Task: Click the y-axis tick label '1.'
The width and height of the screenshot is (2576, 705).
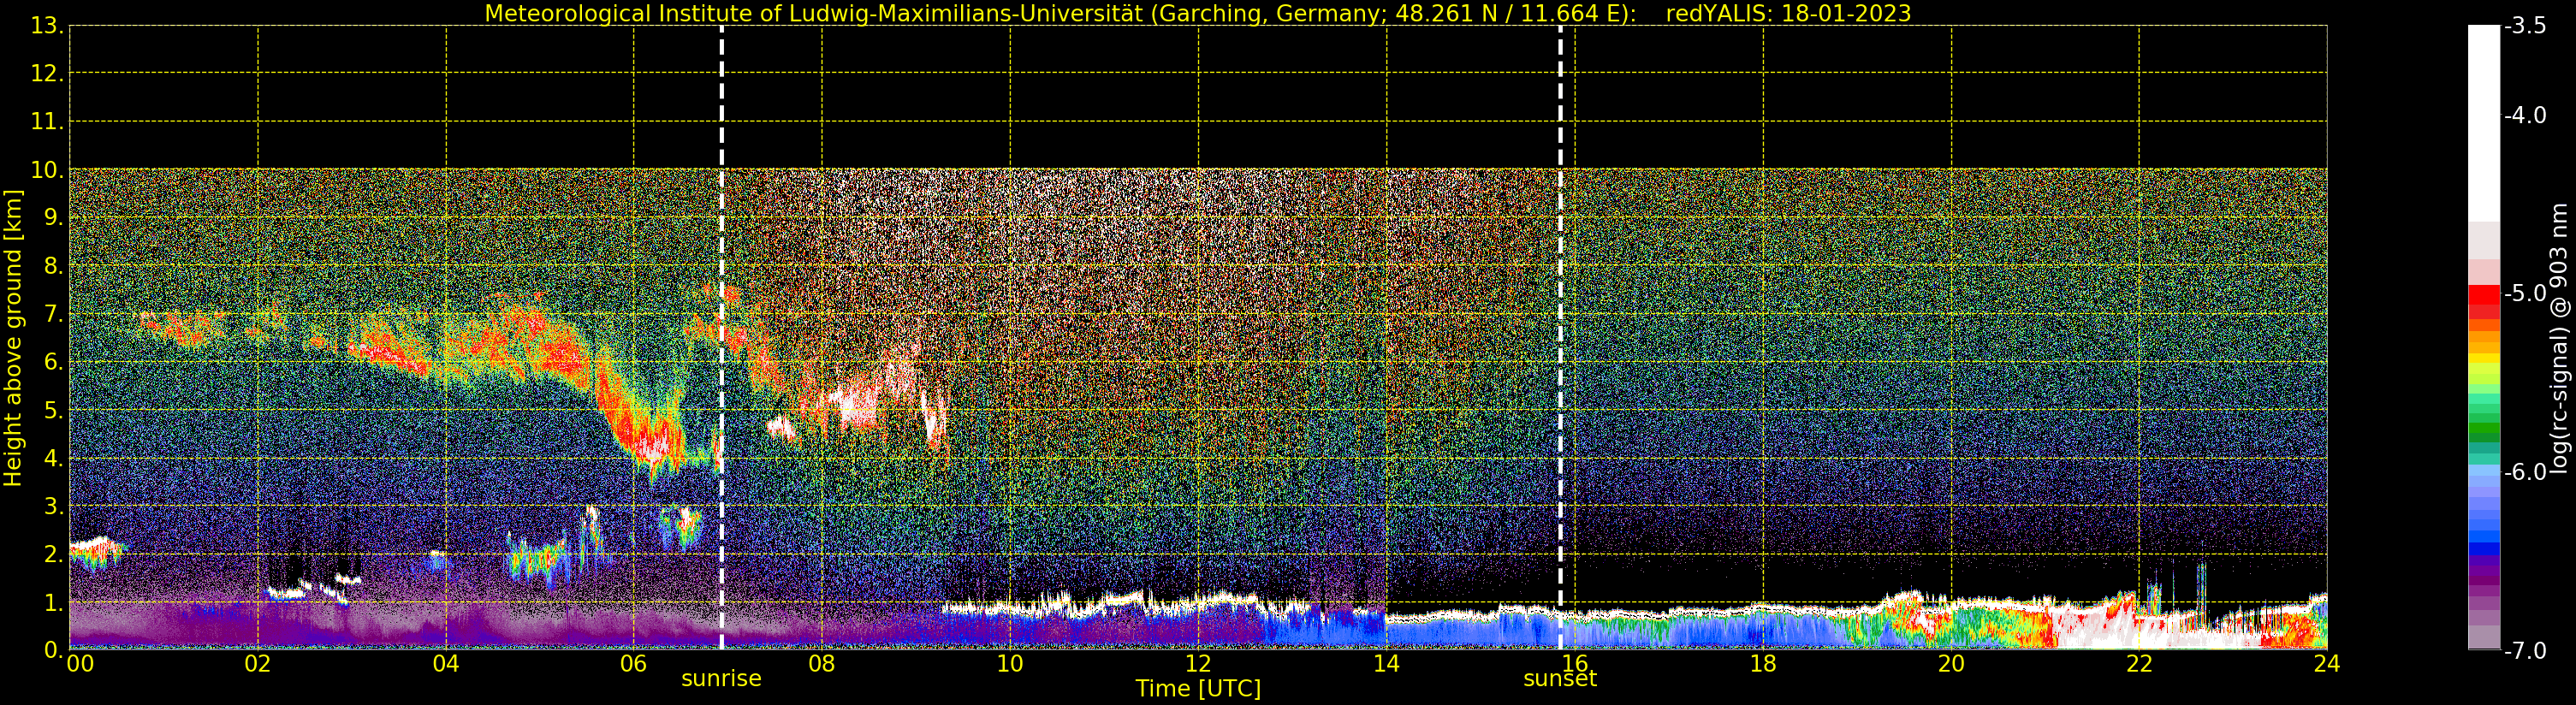Action: pyautogui.click(x=54, y=602)
